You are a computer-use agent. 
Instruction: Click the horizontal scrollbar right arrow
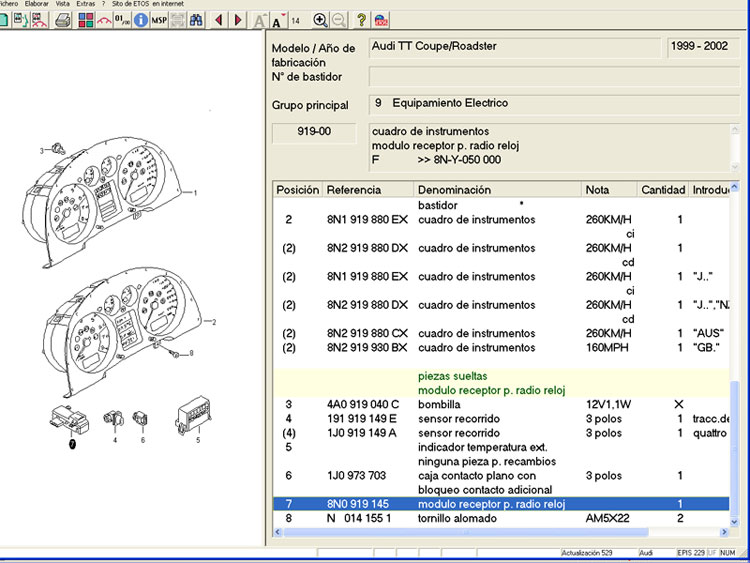pos(724,534)
